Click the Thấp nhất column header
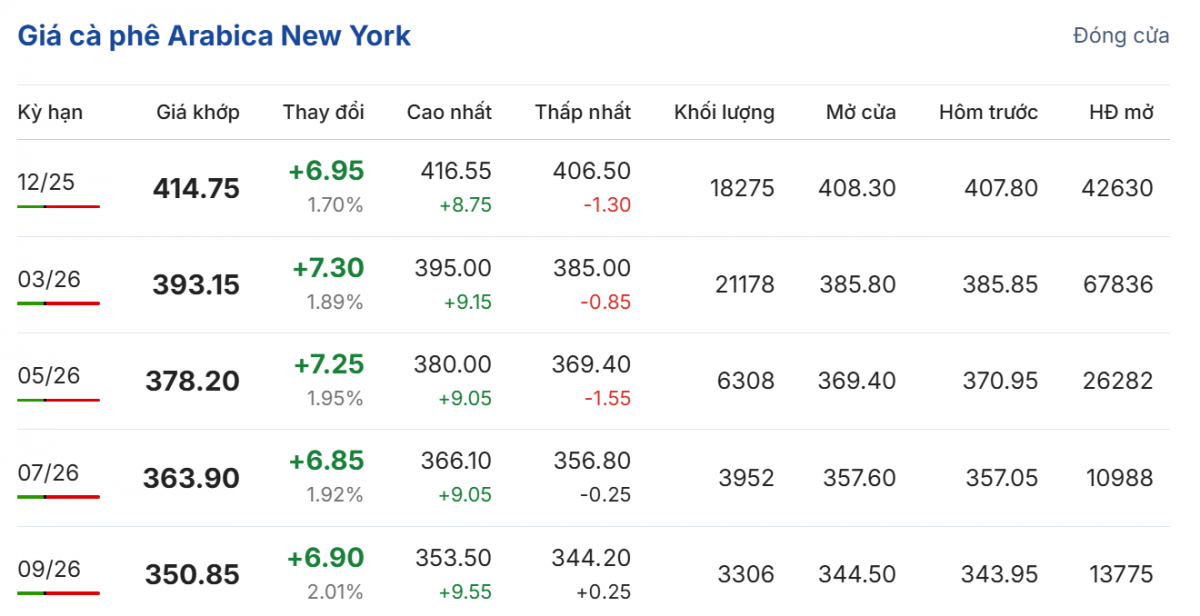The image size is (1200, 616). tap(582, 112)
